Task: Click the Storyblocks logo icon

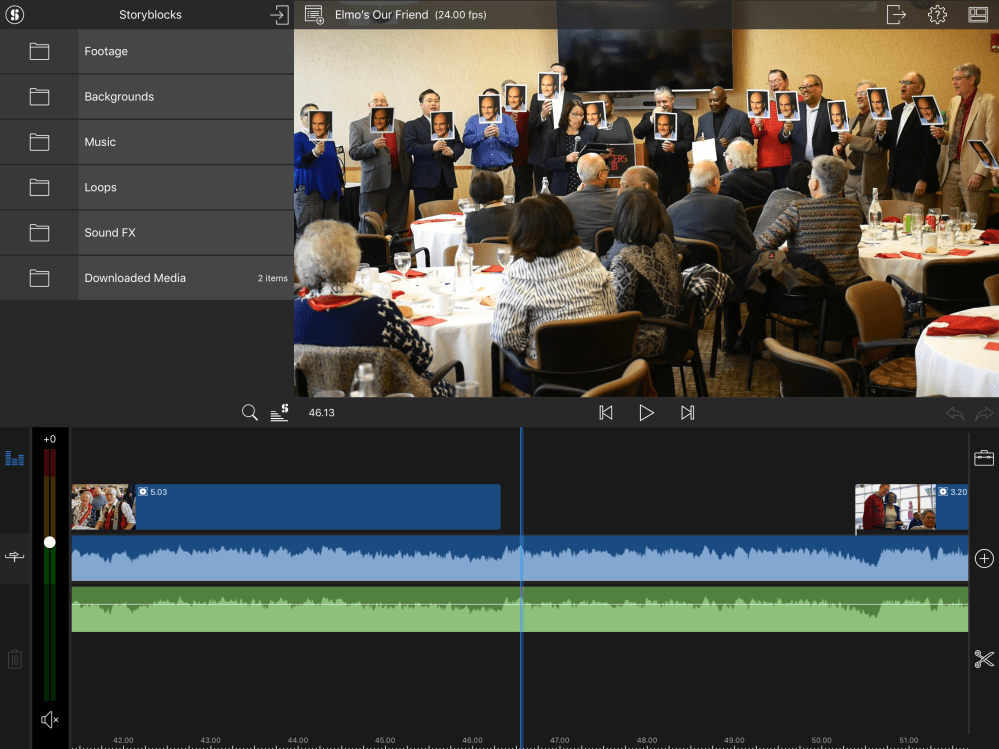Action: 14,15
